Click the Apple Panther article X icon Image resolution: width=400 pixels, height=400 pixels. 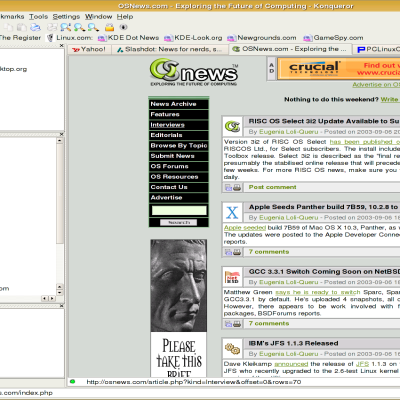232,212
